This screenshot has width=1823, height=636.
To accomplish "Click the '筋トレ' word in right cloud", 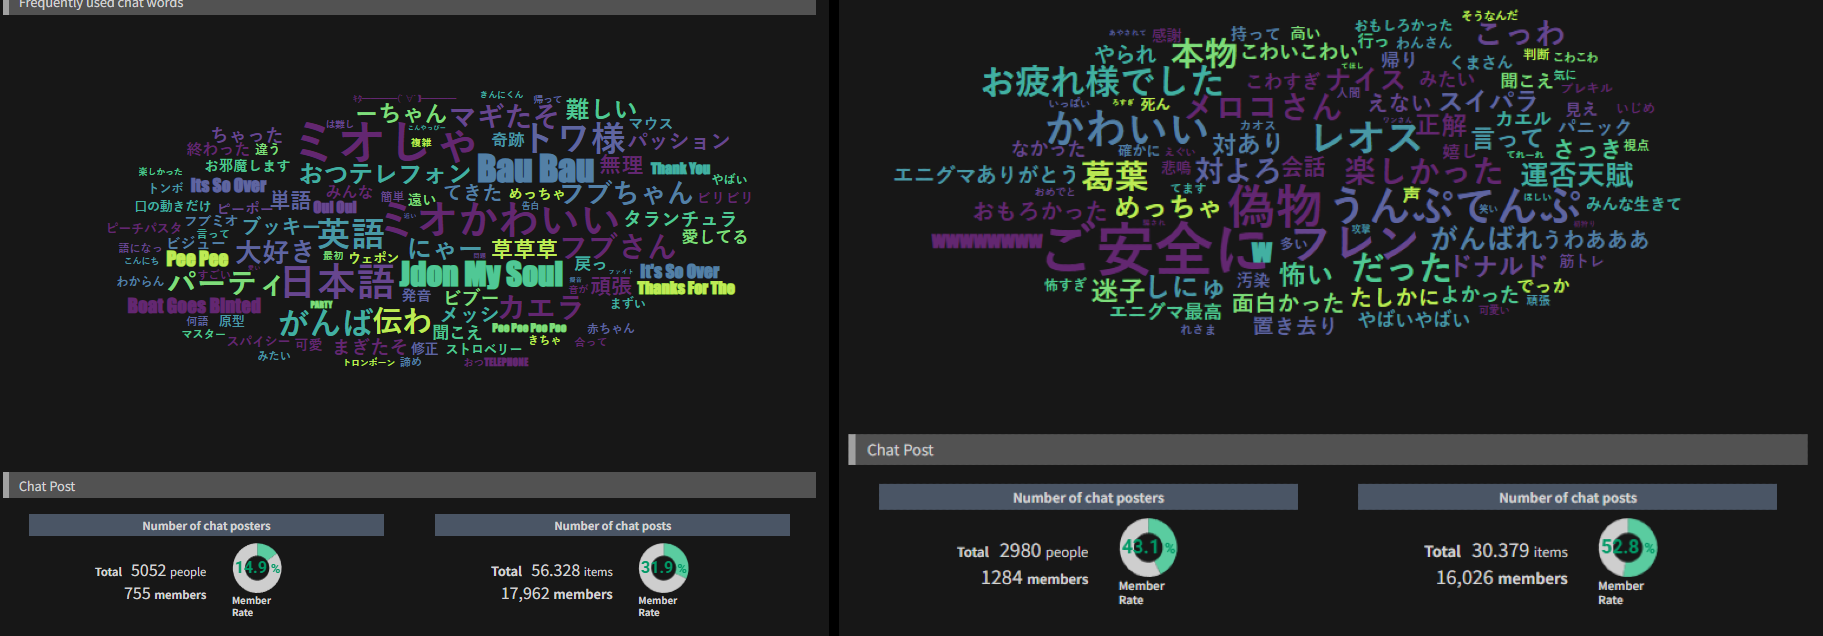I will [x=1582, y=262].
